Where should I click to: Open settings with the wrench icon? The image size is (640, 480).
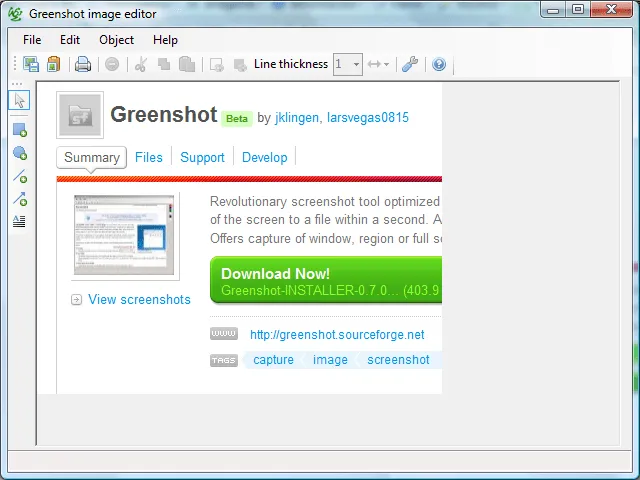click(410, 64)
